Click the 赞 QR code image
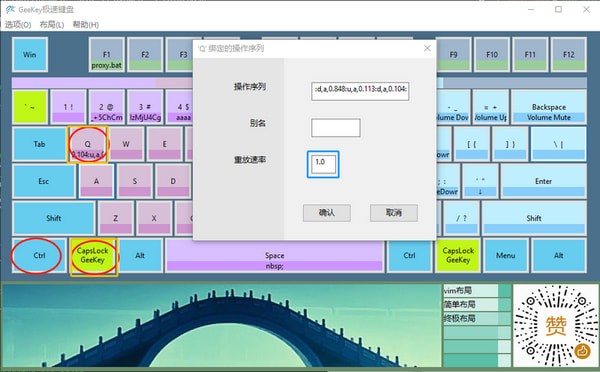 click(556, 325)
